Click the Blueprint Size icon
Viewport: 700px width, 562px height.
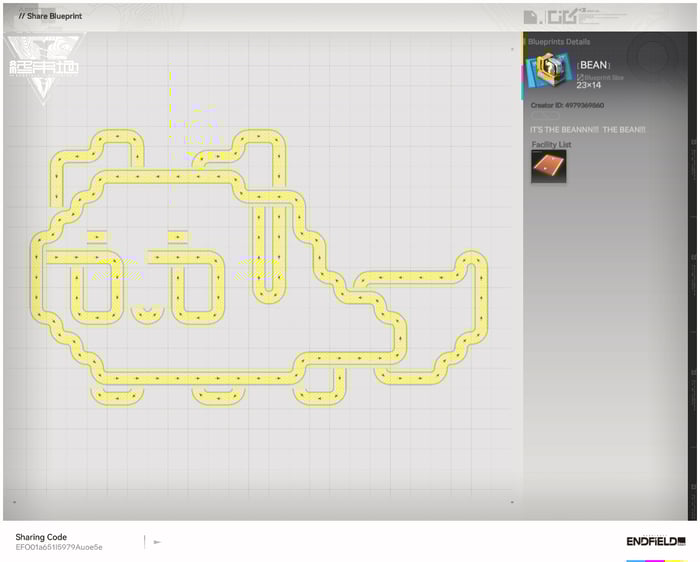click(x=580, y=77)
